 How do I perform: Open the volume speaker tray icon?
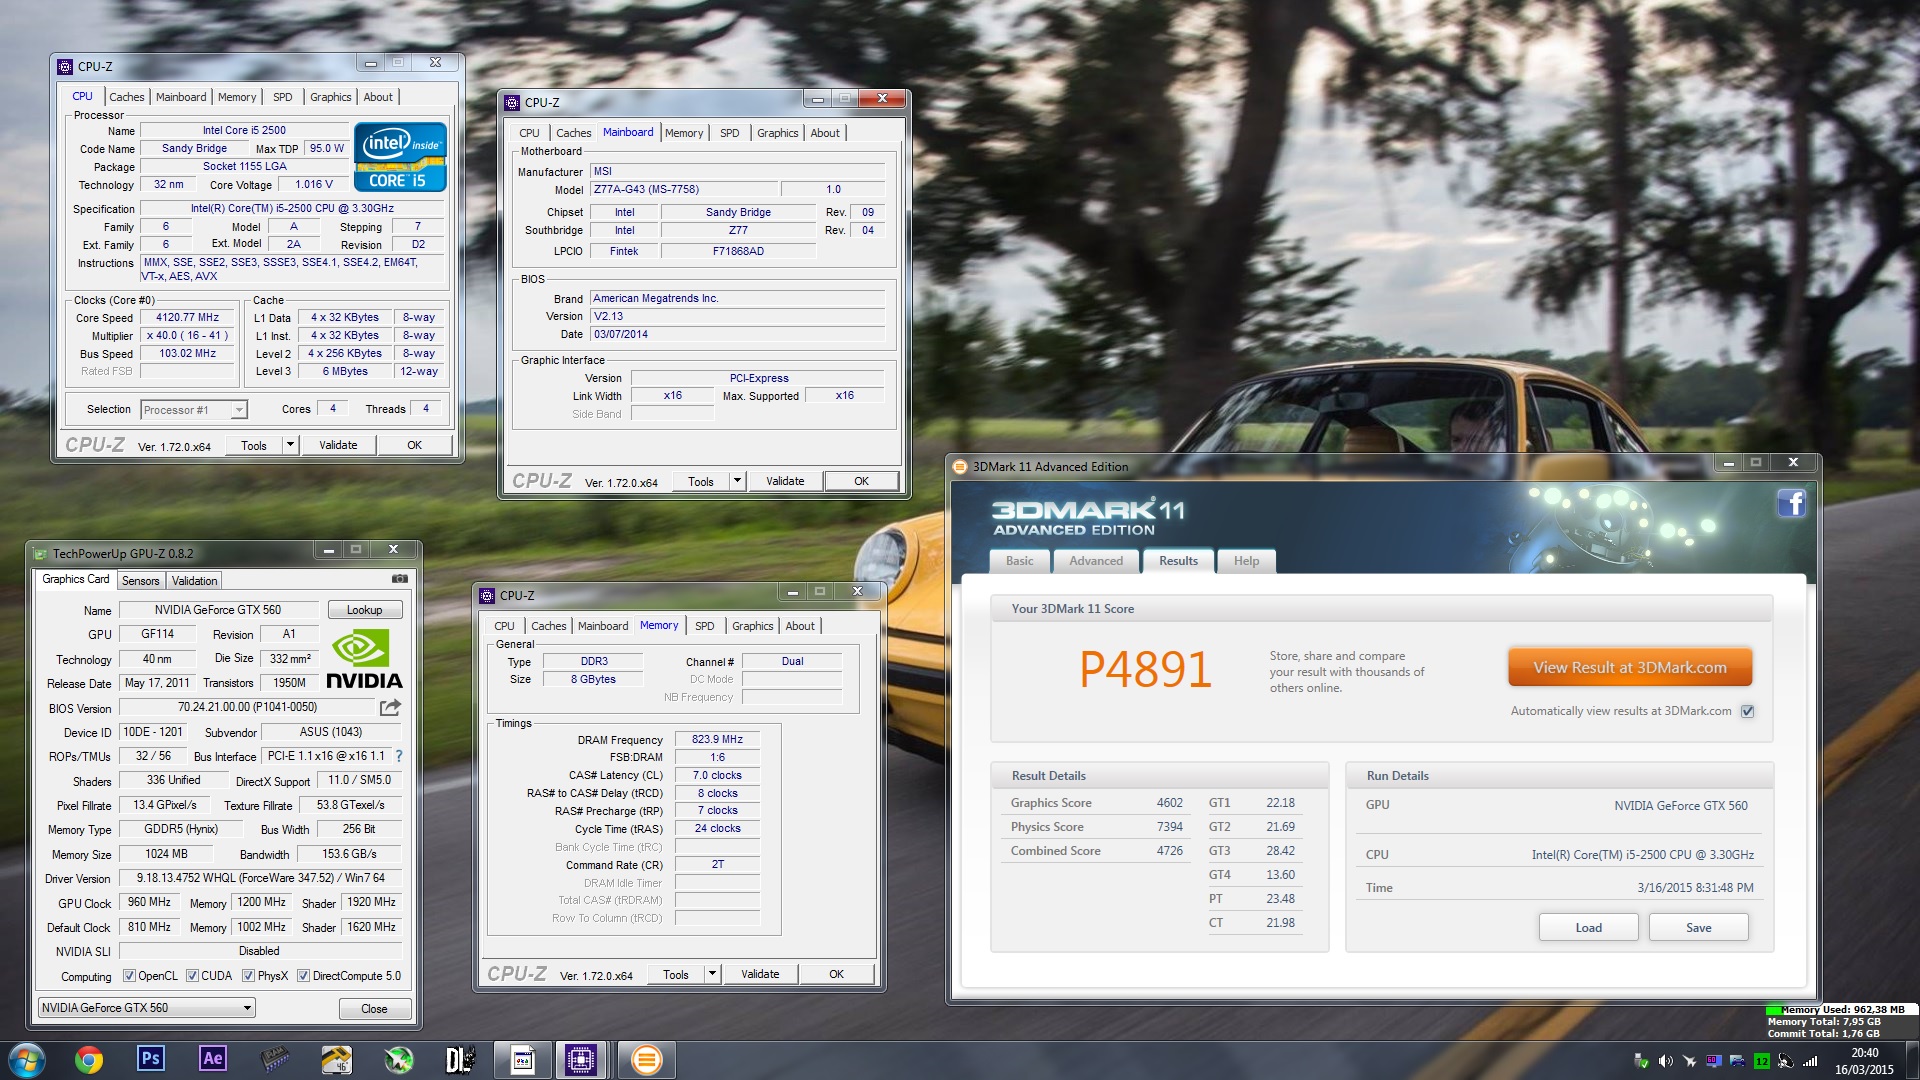point(1665,1061)
